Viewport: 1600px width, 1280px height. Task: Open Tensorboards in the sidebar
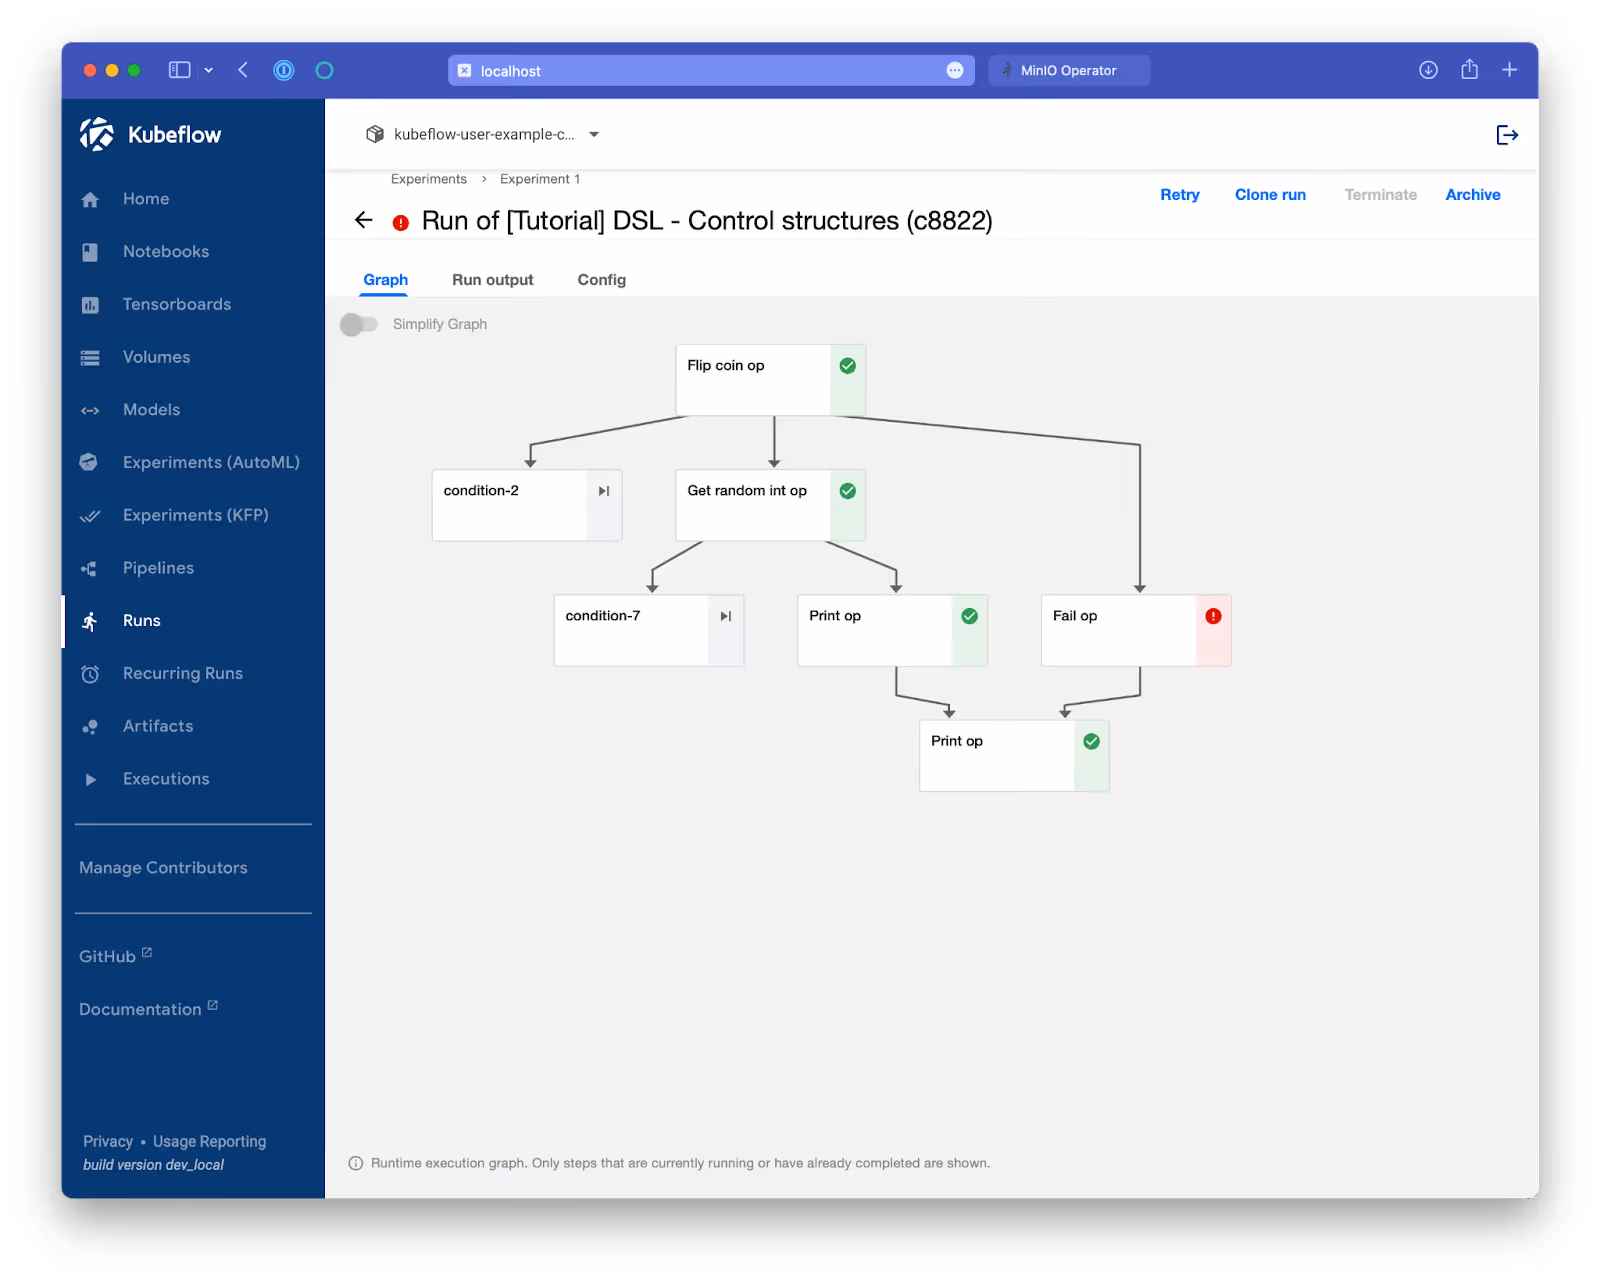tap(177, 304)
